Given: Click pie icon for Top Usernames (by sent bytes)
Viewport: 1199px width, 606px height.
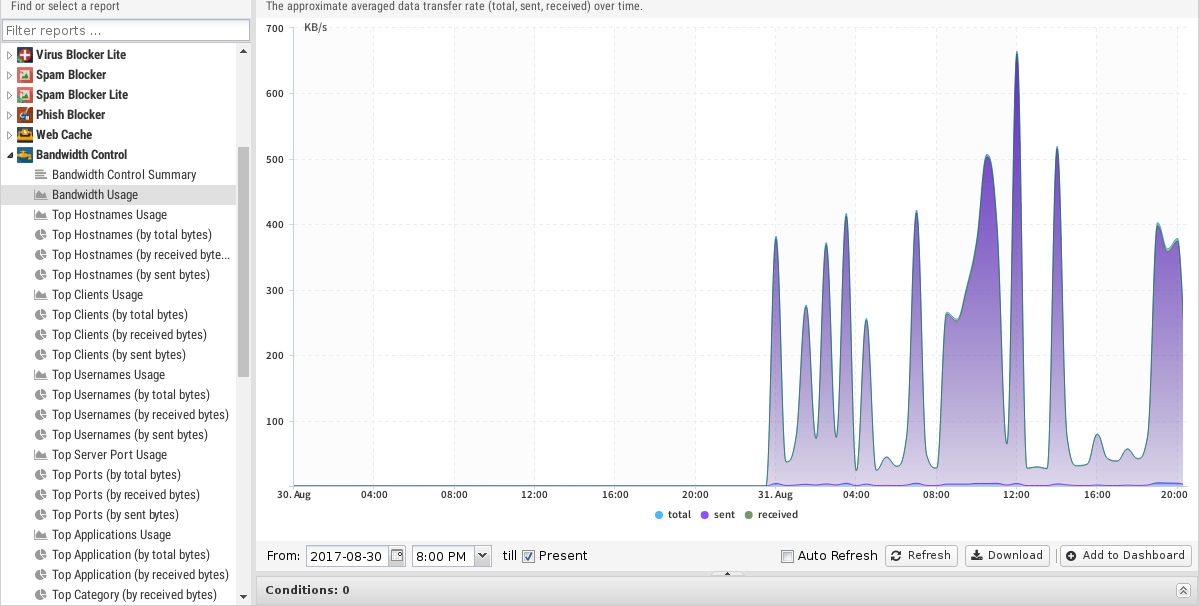Looking at the screenshot, I should pos(41,435).
